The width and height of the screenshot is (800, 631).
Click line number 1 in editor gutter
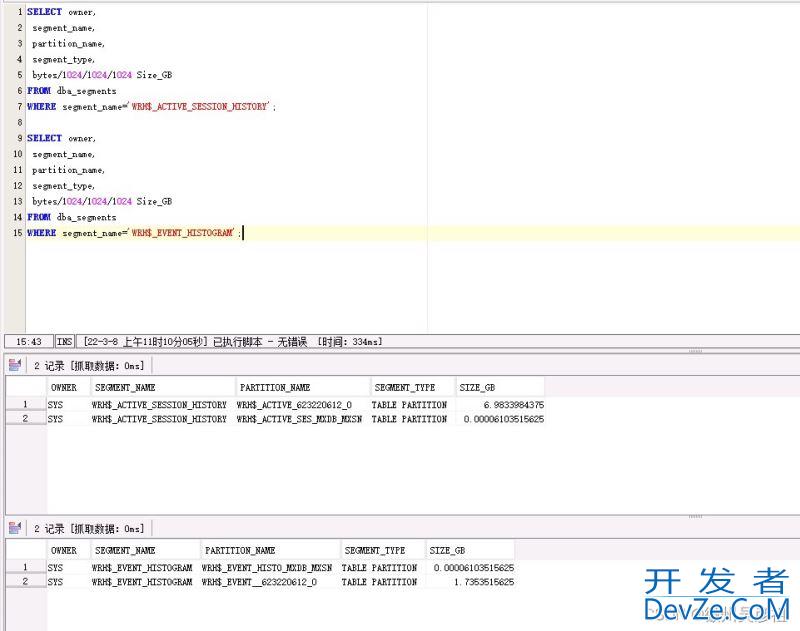click(19, 12)
